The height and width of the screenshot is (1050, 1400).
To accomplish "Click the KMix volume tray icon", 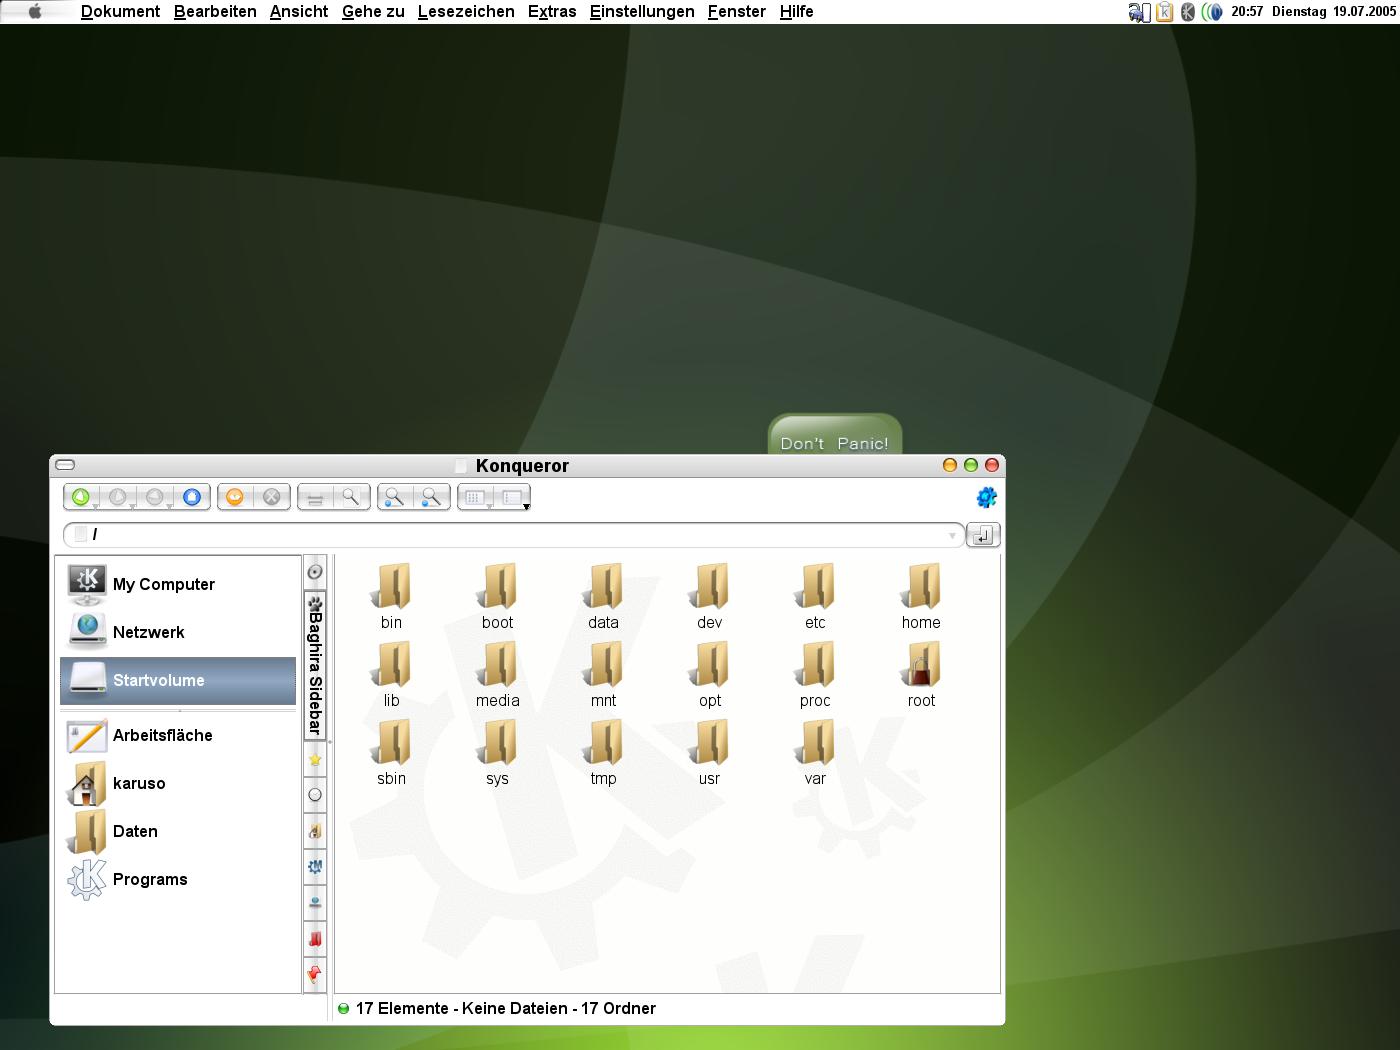I will coord(1212,12).
